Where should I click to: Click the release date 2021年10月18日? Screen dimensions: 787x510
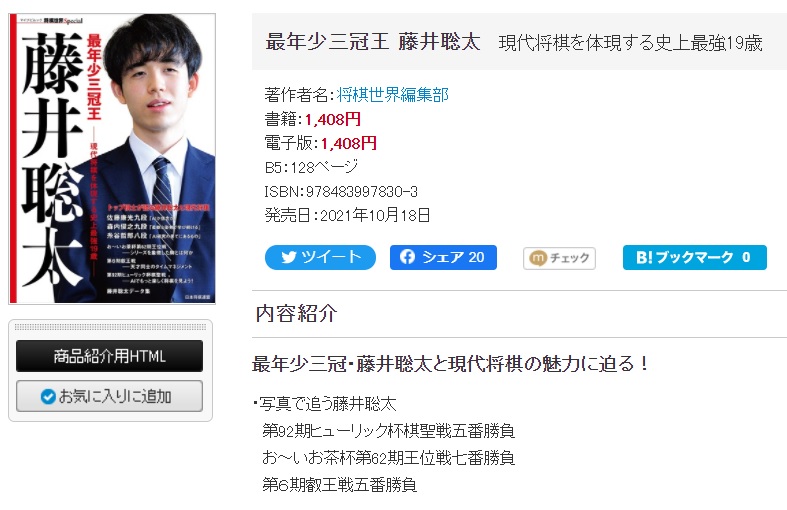click(x=375, y=215)
